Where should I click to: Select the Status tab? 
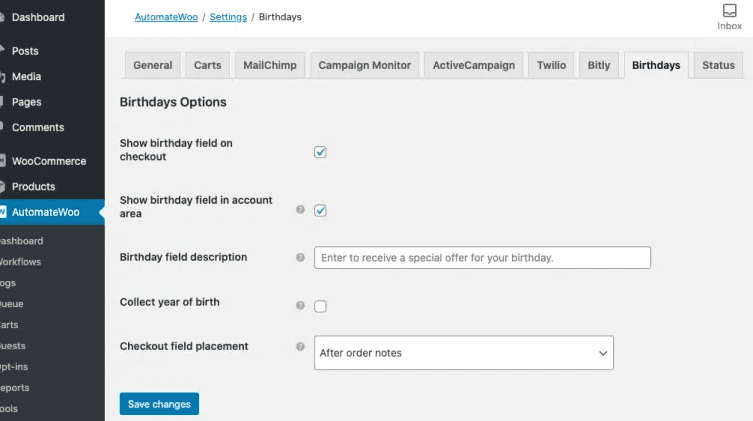click(717, 65)
